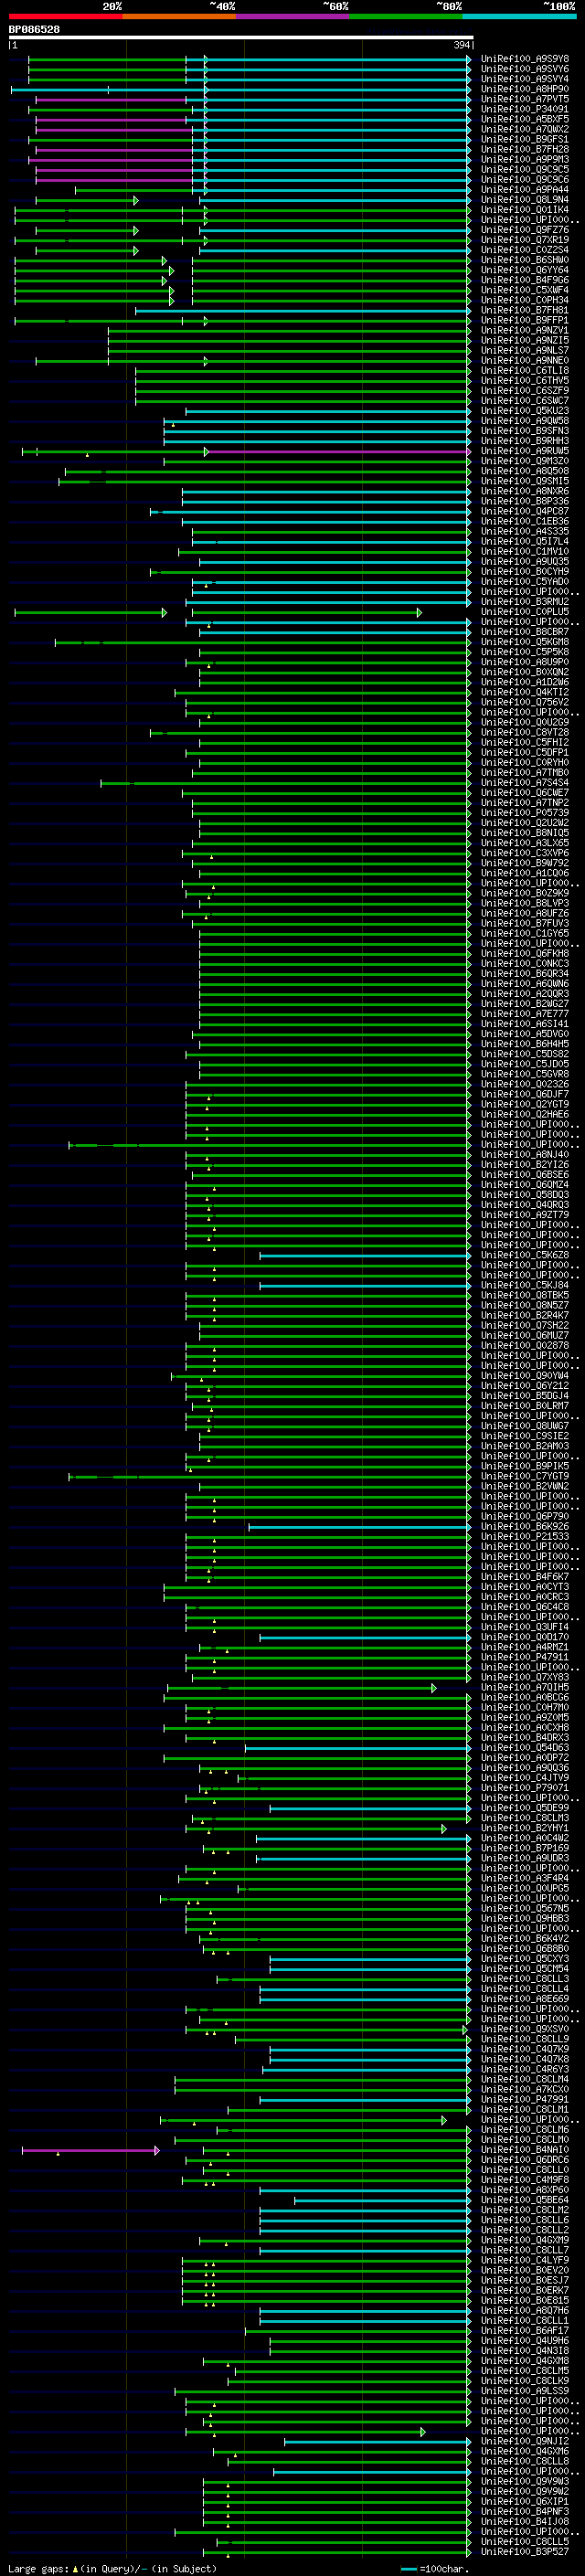Open hit UniRef100_Q8L9N4
This screenshot has height=2576, width=585.
(525, 200)
